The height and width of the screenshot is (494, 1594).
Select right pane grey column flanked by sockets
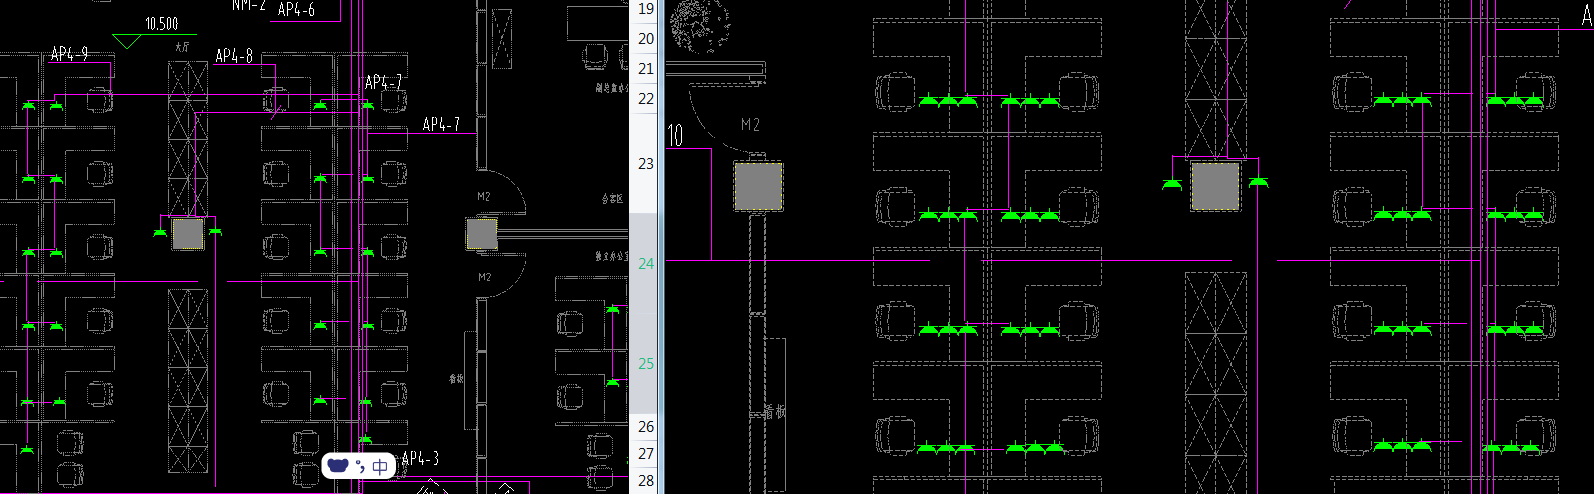point(1215,186)
